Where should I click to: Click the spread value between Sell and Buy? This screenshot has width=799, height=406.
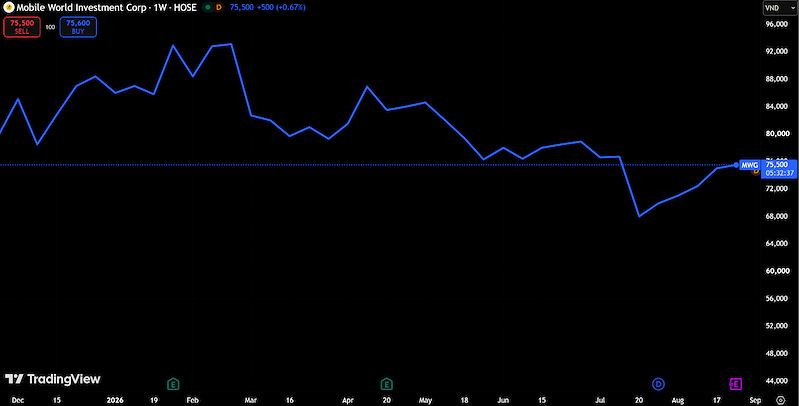(50, 27)
